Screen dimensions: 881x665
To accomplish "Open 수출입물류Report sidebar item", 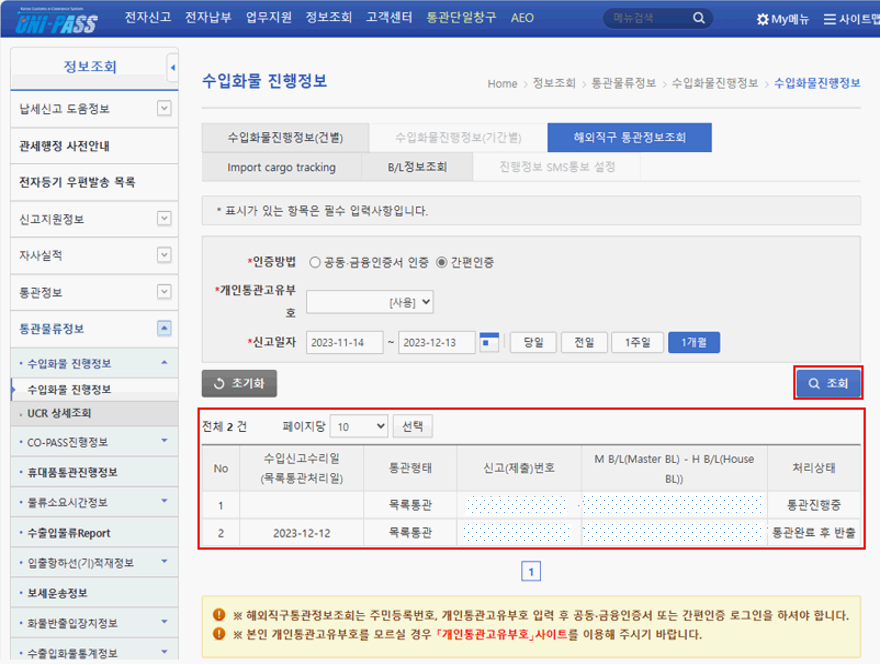I will (x=94, y=533).
